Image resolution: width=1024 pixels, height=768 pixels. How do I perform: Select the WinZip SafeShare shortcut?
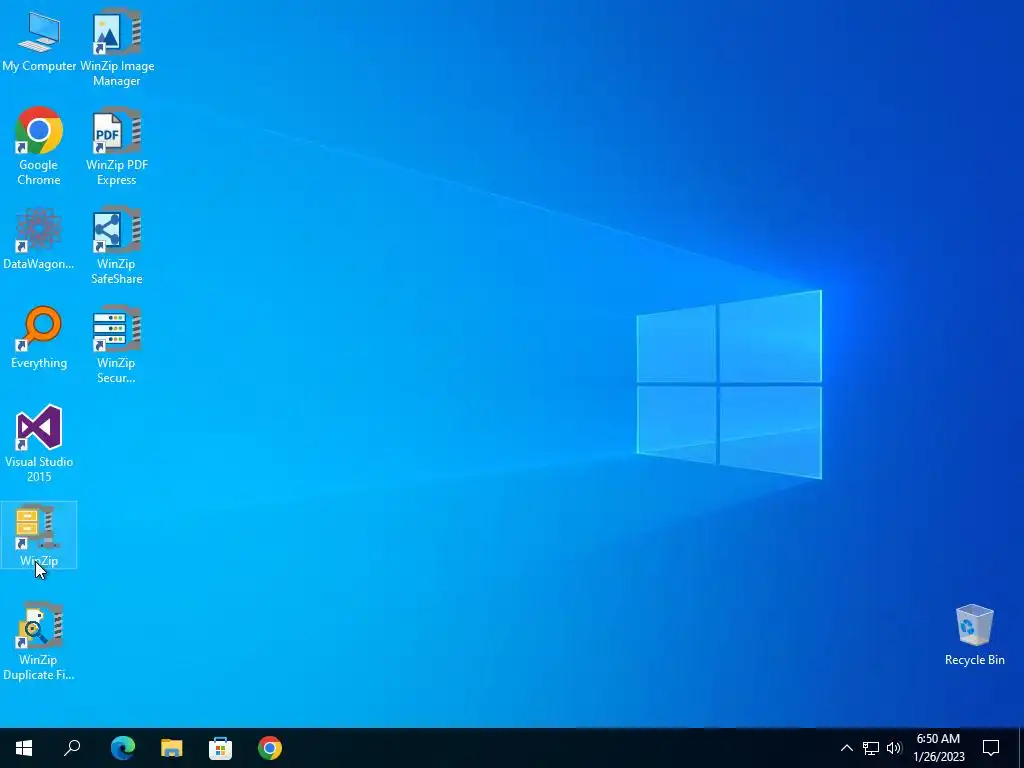click(x=117, y=245)
